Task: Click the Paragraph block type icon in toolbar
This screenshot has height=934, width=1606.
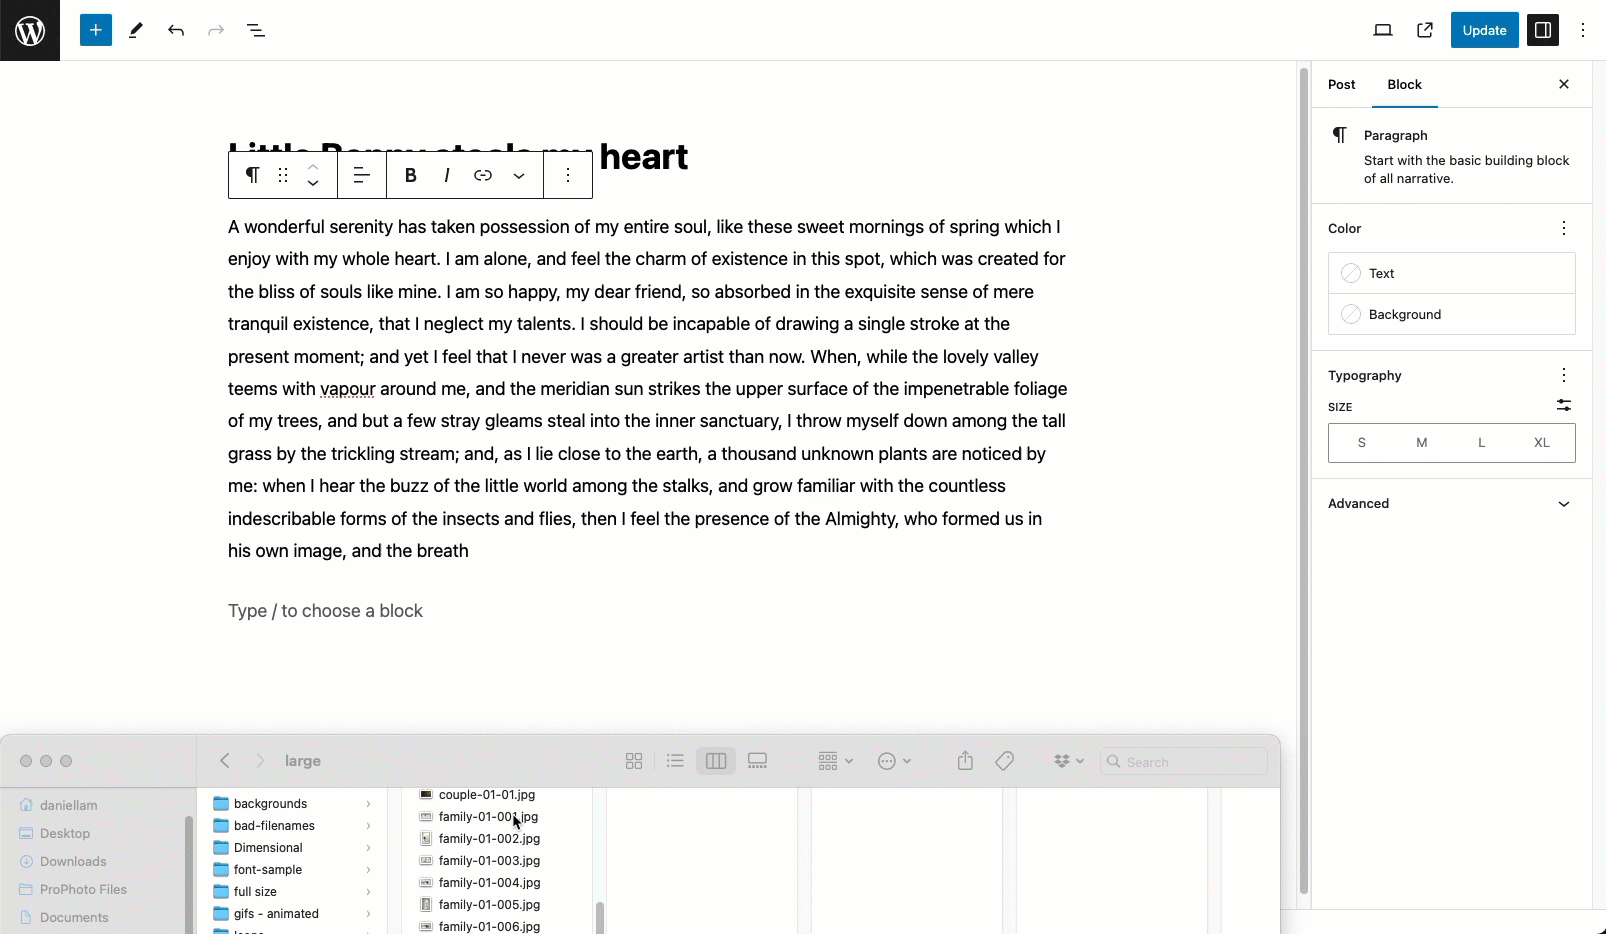Action: (x=253, y=175)
